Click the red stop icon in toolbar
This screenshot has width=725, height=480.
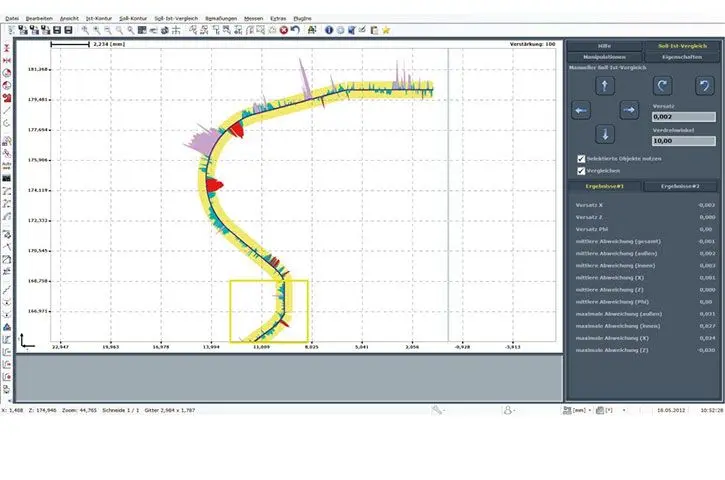pyautogui.click(x=283, y=30)
